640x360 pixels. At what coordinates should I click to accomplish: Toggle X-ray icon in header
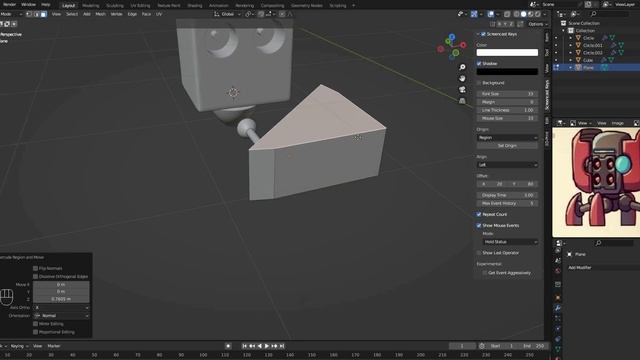pos(507,14)
